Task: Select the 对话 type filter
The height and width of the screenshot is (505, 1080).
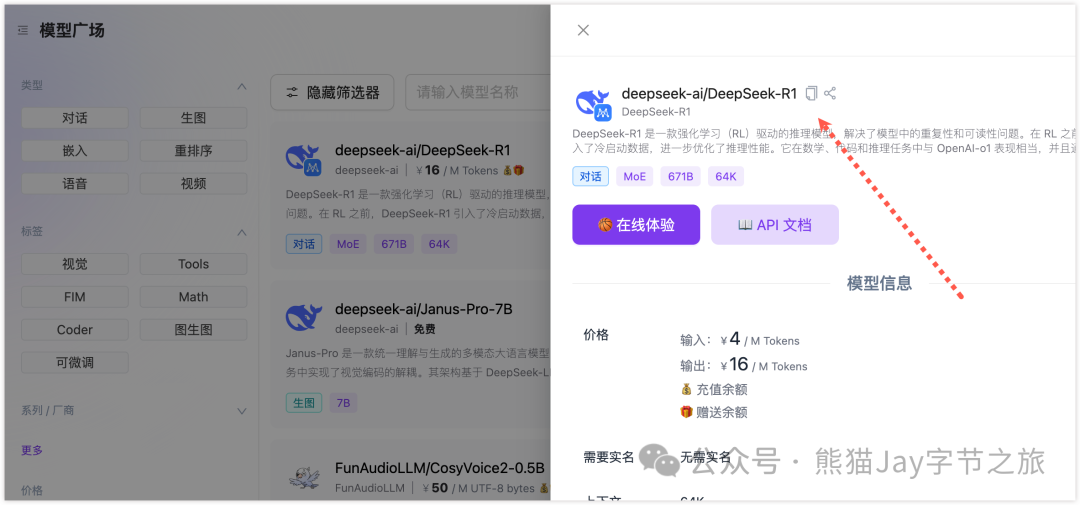Action: [x=74, y=118]
